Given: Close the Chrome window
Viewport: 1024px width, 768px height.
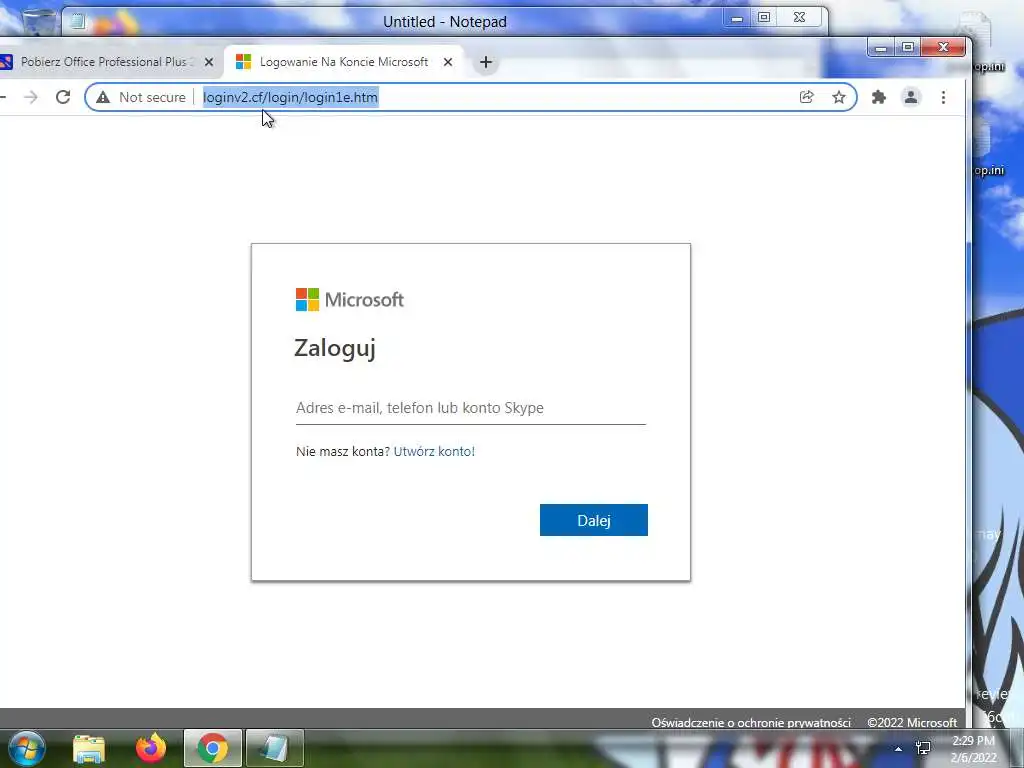Looking at the screenshot, I should click(943, 48).
